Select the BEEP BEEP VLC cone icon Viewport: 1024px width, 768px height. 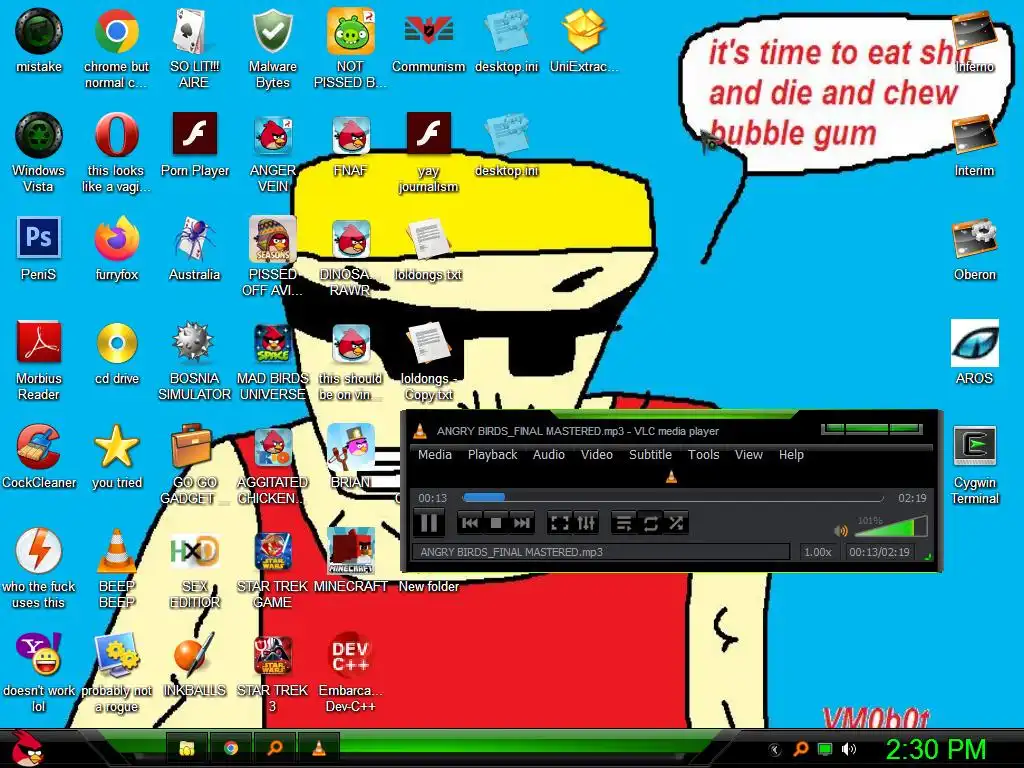click(x=116, y=569)
